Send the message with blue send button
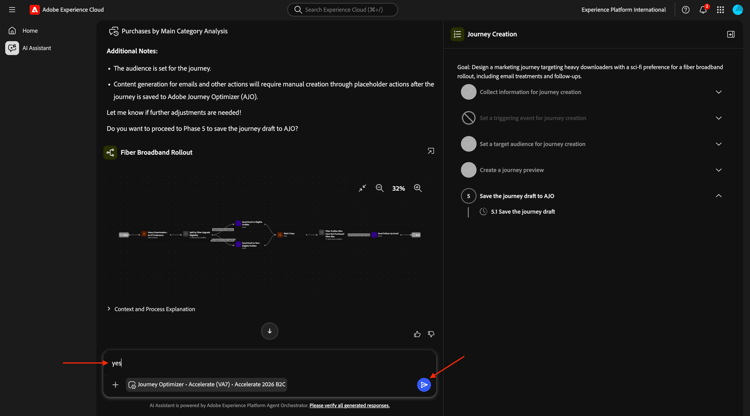750x416 pixels. (424, 384)
